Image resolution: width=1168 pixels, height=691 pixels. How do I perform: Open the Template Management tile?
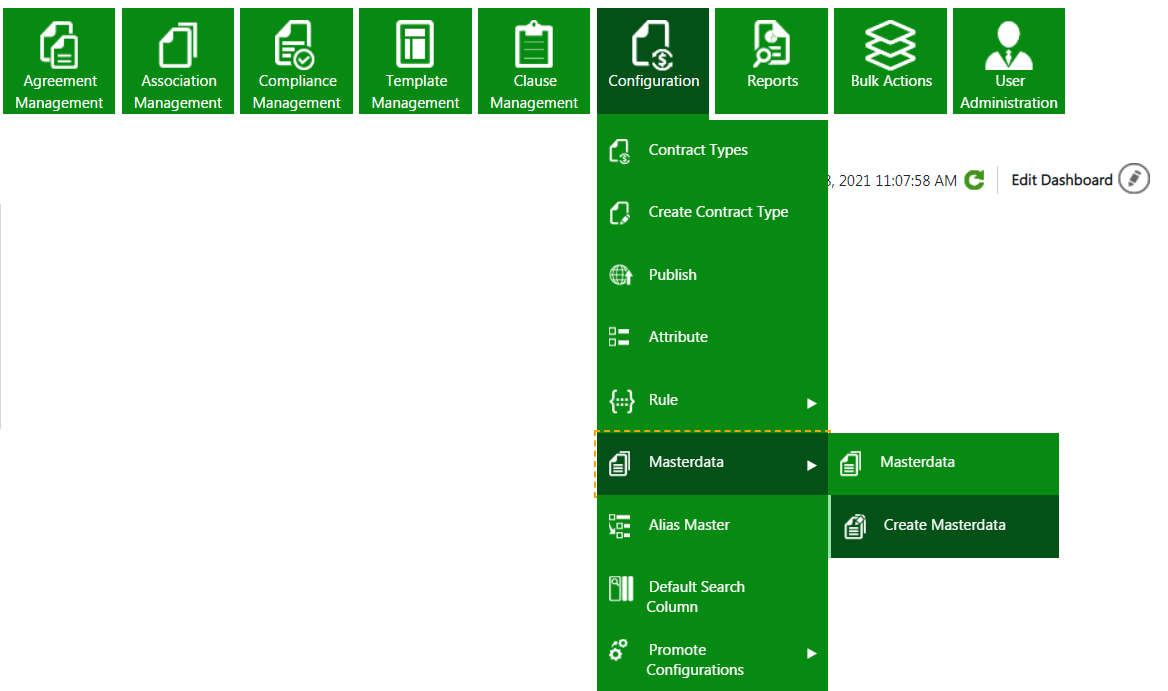click(x=415, y=61)
